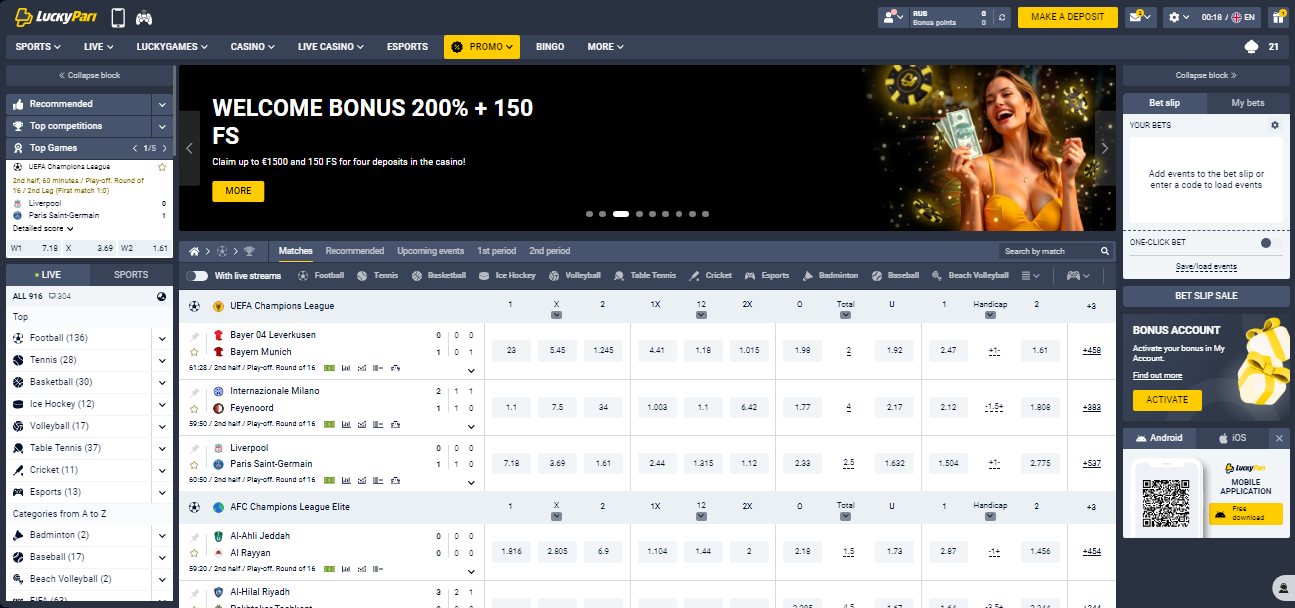Filter matches by Ice Hockey

click(508, 275)
